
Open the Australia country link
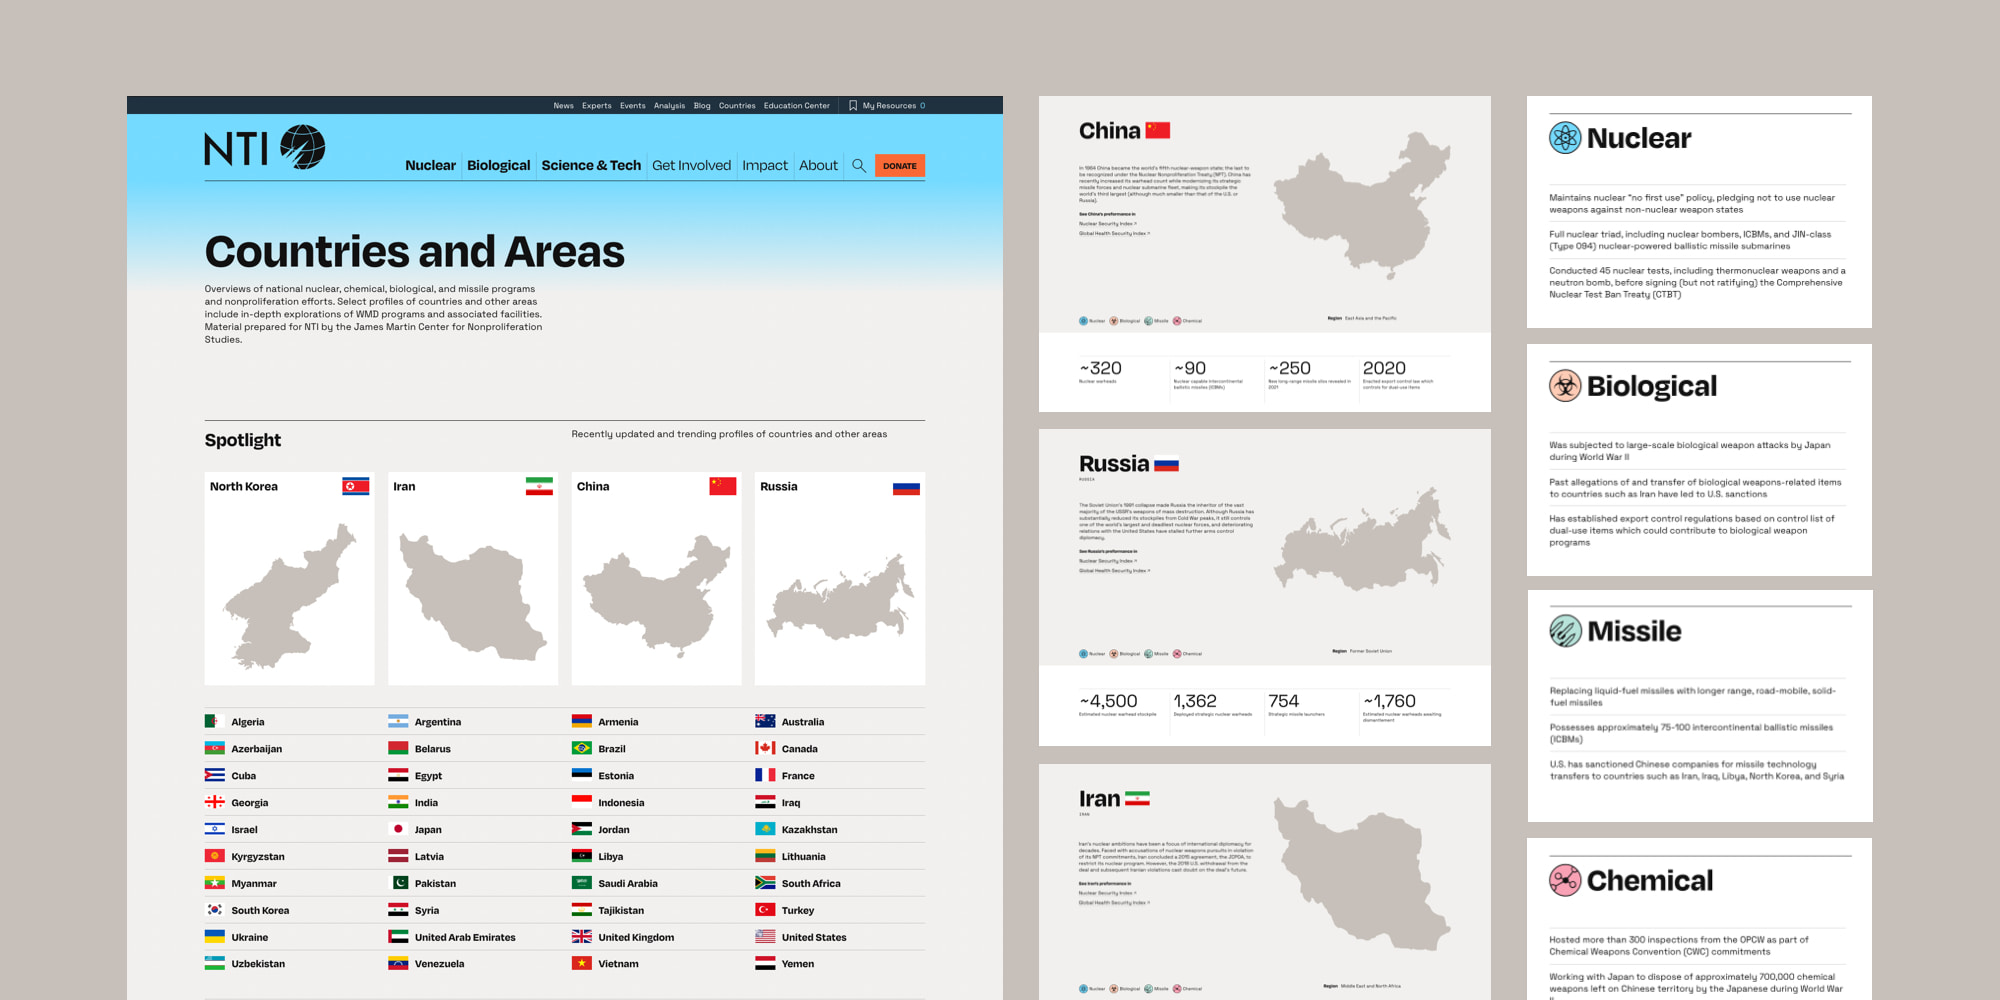point(803,722)
